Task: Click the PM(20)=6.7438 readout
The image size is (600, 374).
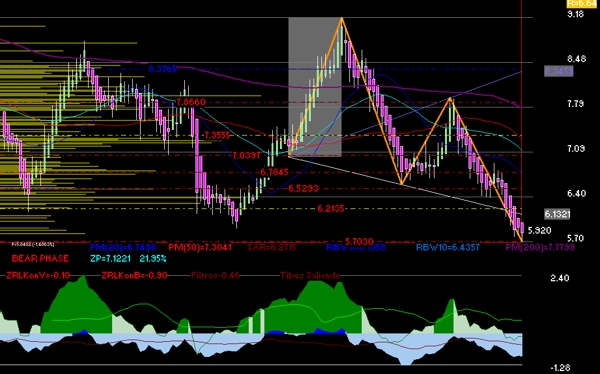Action: (x=123, y=247)
